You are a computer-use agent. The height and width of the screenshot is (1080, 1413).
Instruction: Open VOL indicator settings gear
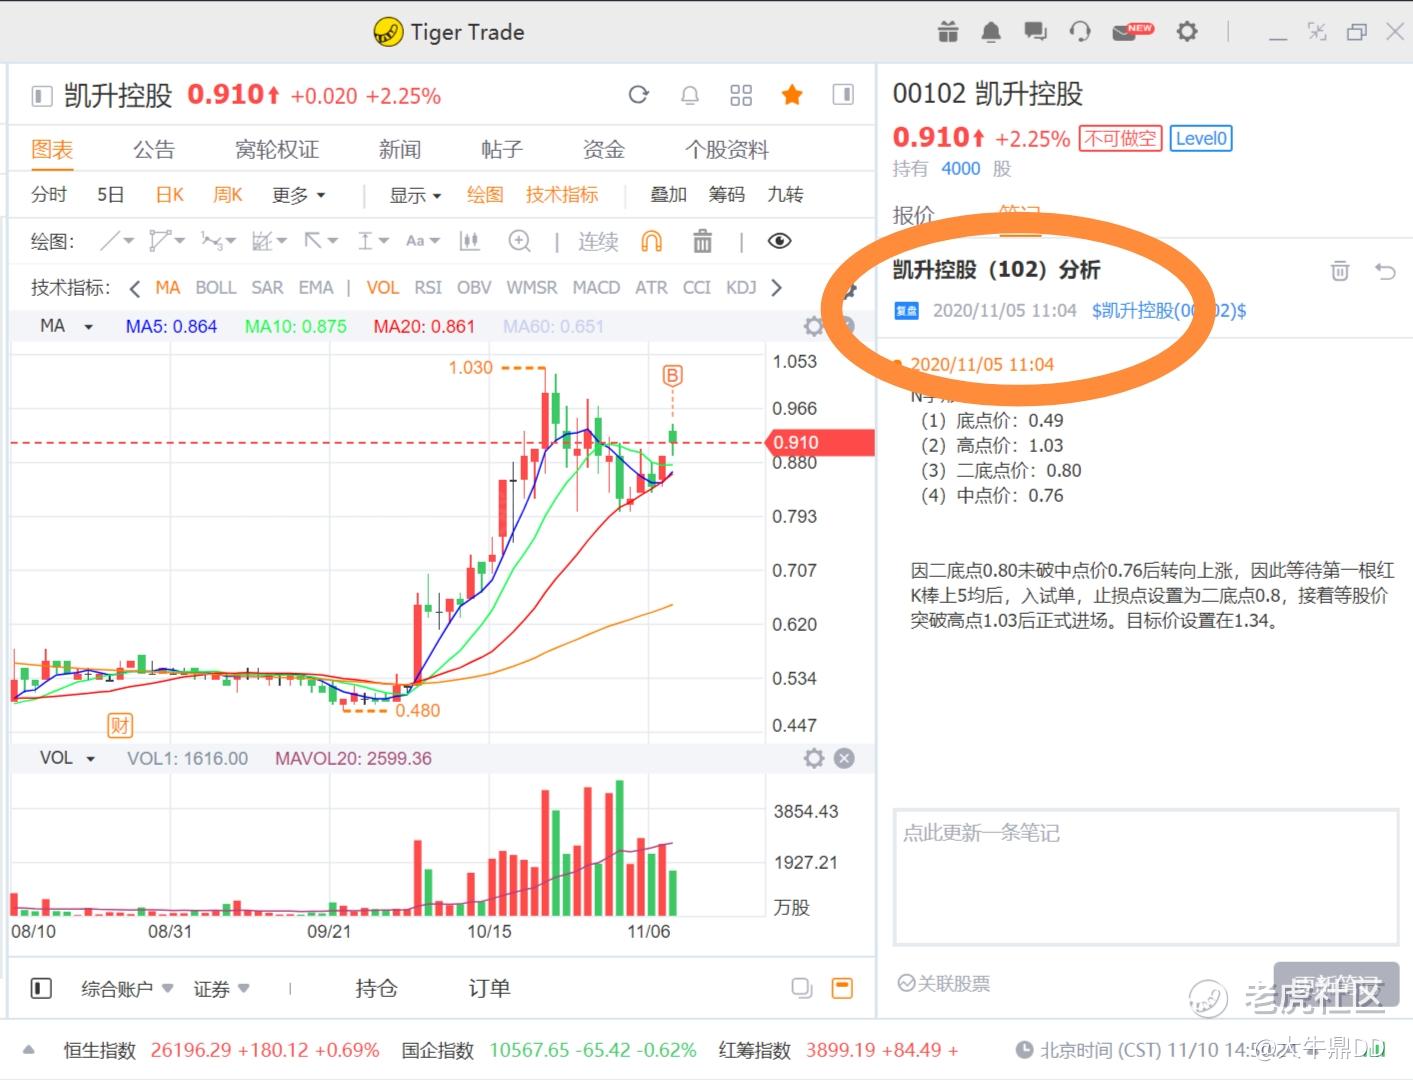[x=814, y=759]
